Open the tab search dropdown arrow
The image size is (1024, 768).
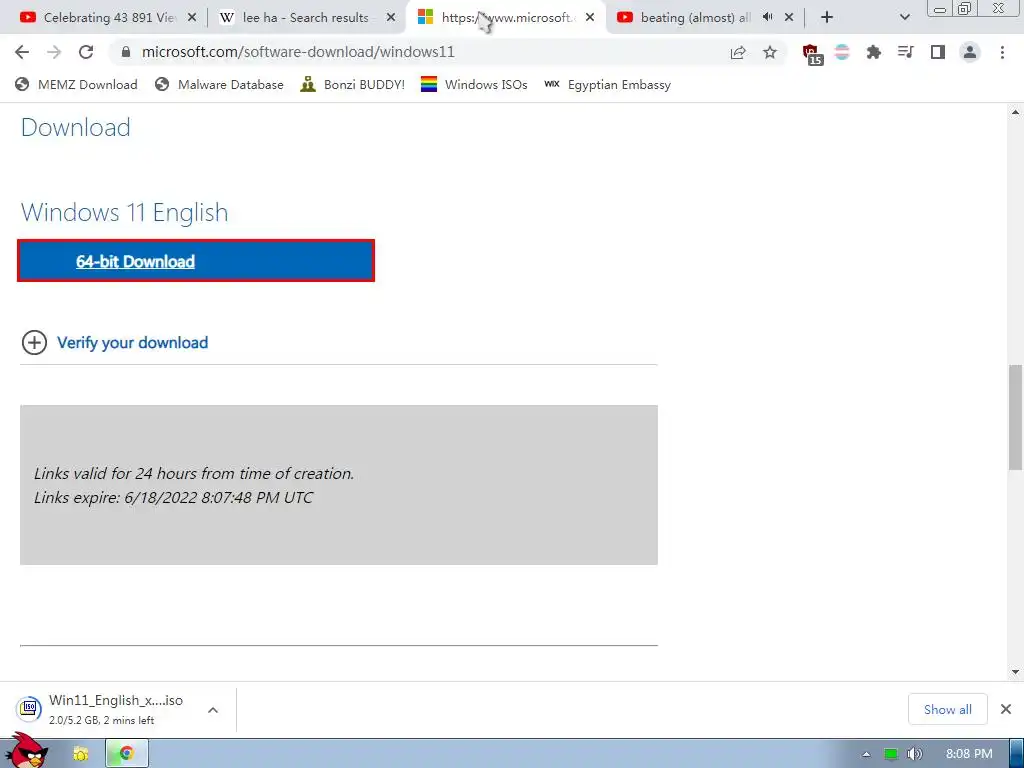tap(904, 17)
